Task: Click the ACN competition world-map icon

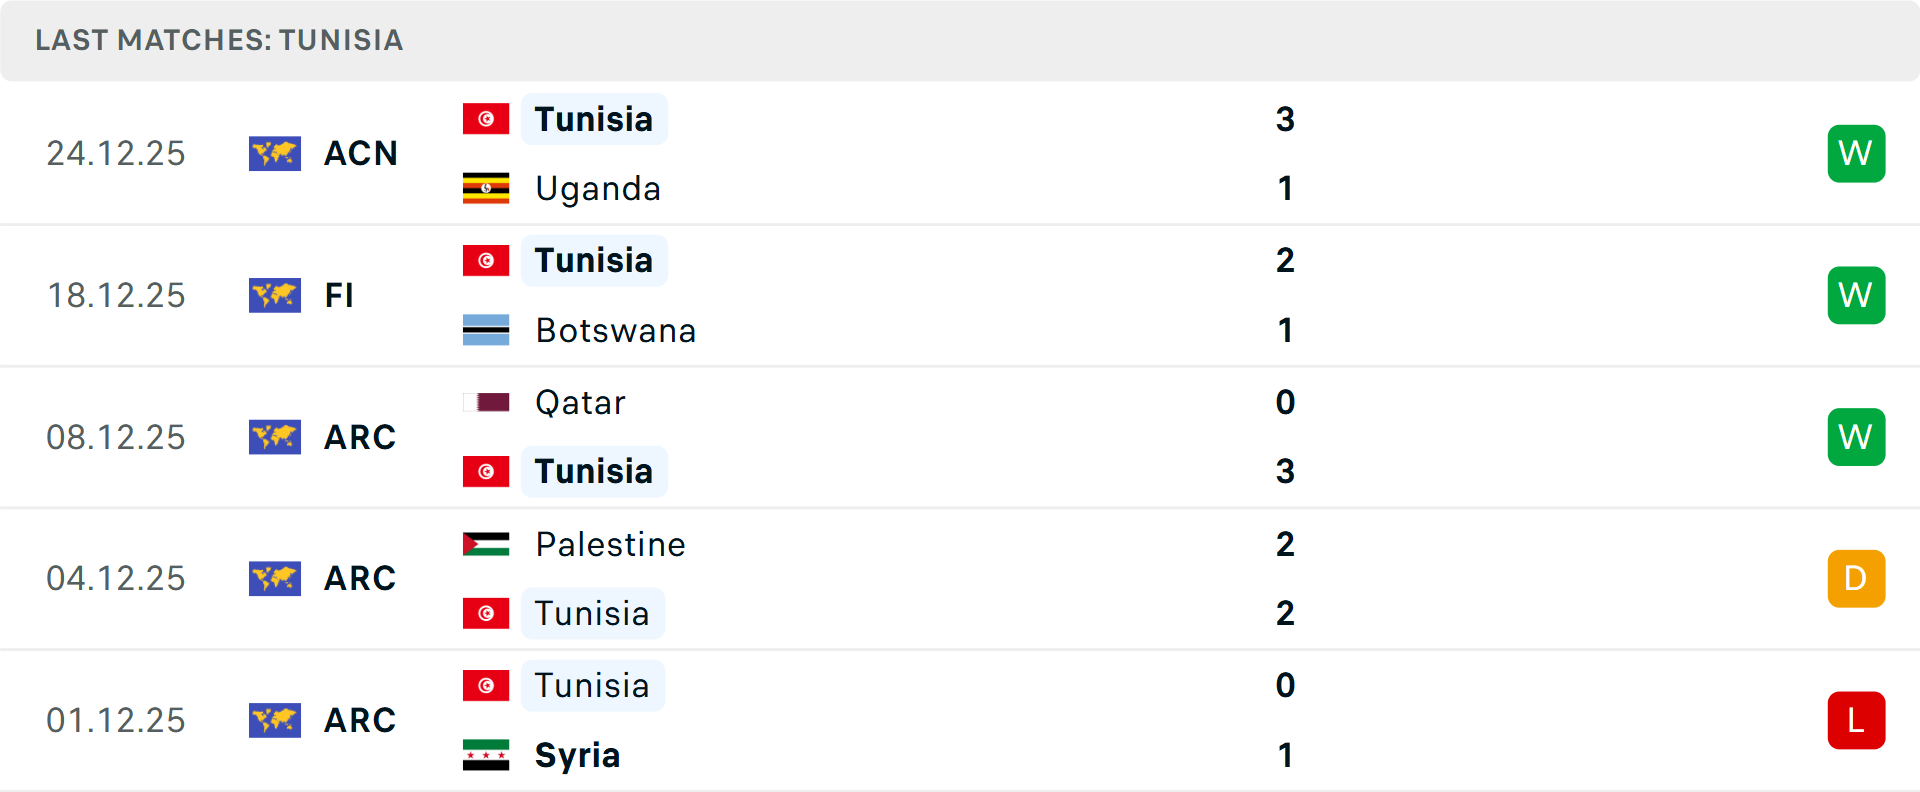Action: (275, 153)
